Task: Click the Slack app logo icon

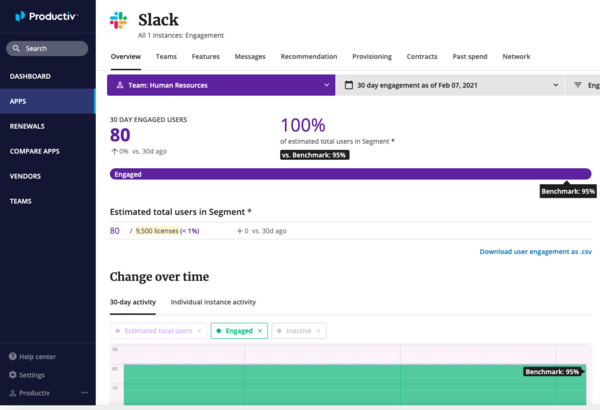Action: coord(118,20)
